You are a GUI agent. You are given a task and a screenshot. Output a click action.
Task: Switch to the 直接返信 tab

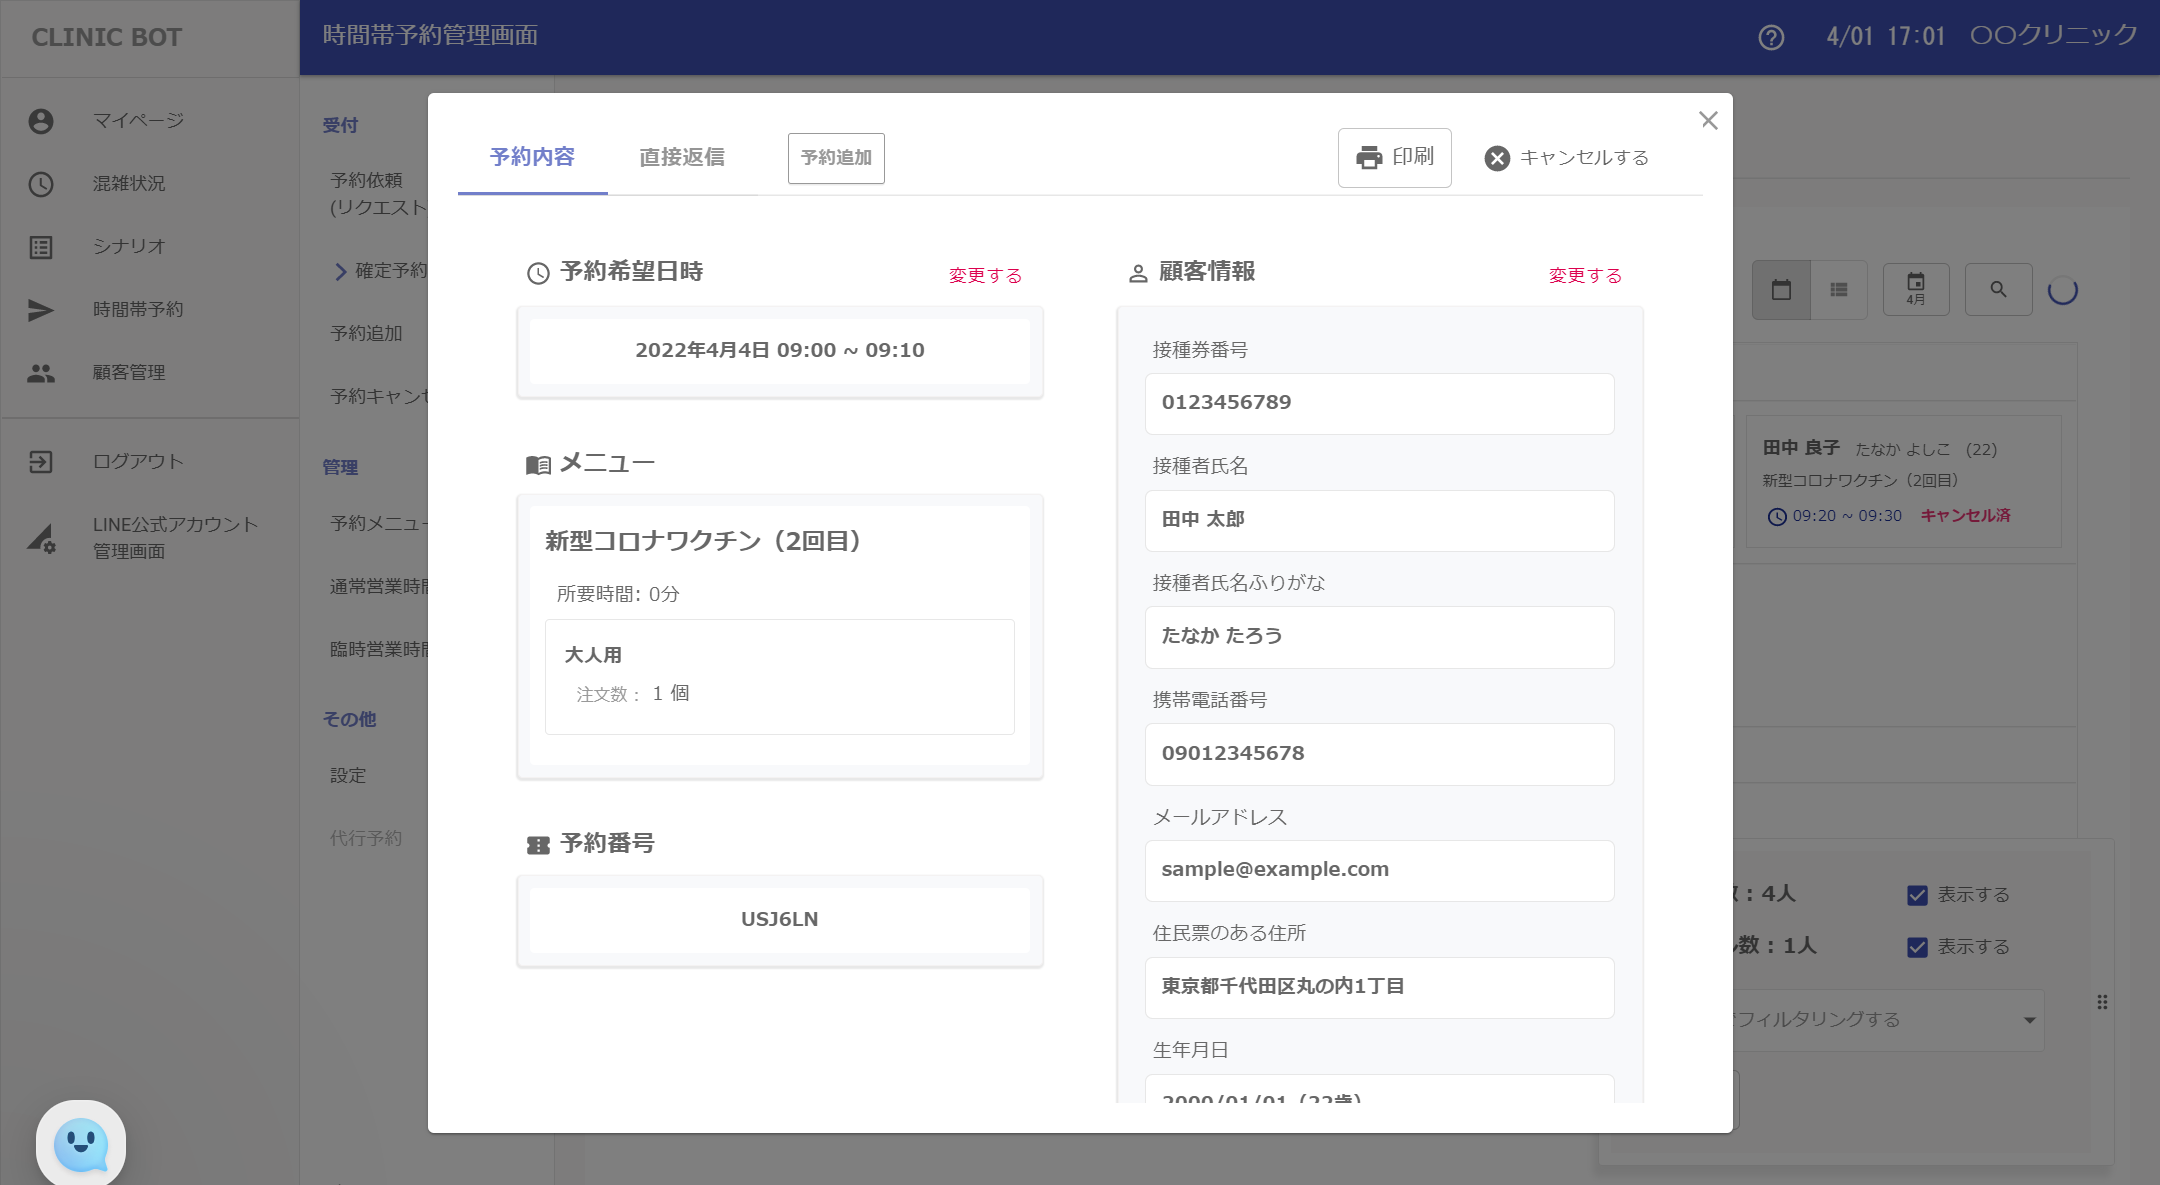pos(682,157)
